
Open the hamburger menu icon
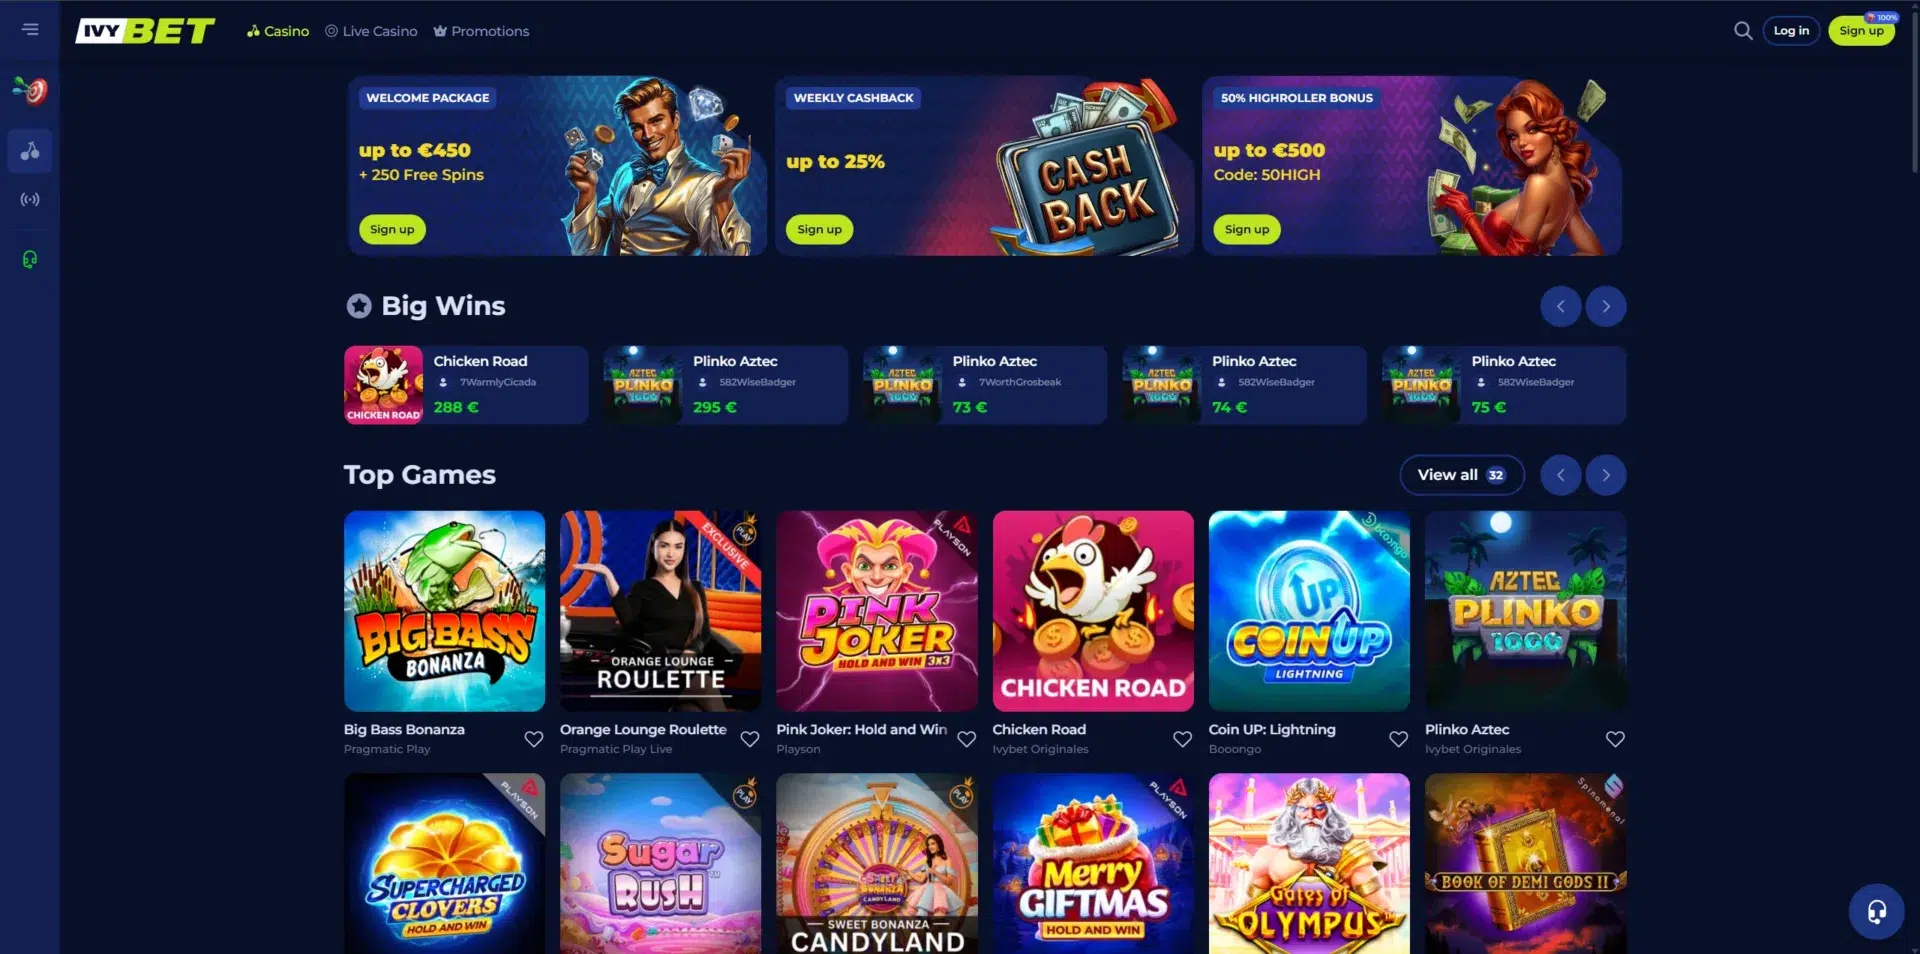click(30, 29)
